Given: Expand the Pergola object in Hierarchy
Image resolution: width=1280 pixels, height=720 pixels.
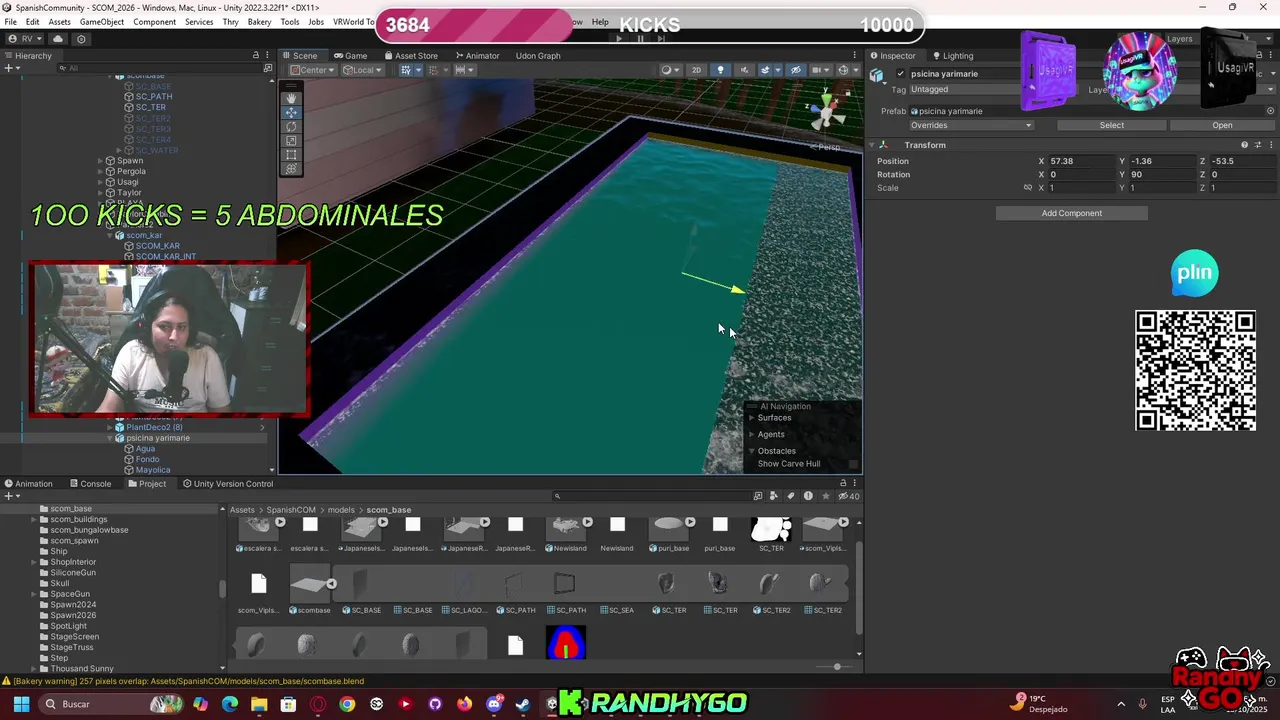Looking at the screenshot, I should click(101, 172).
